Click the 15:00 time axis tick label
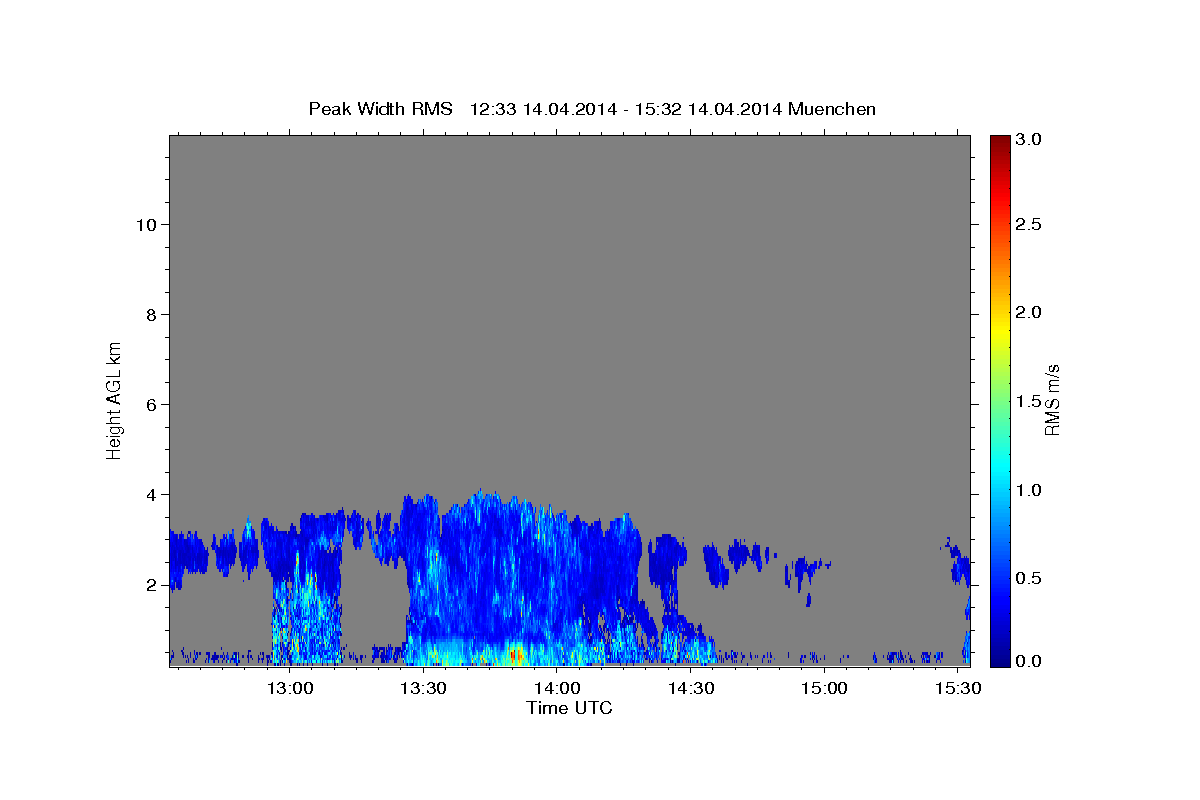The width and height of the screenshot is (1200, 800). coord(824,689)
